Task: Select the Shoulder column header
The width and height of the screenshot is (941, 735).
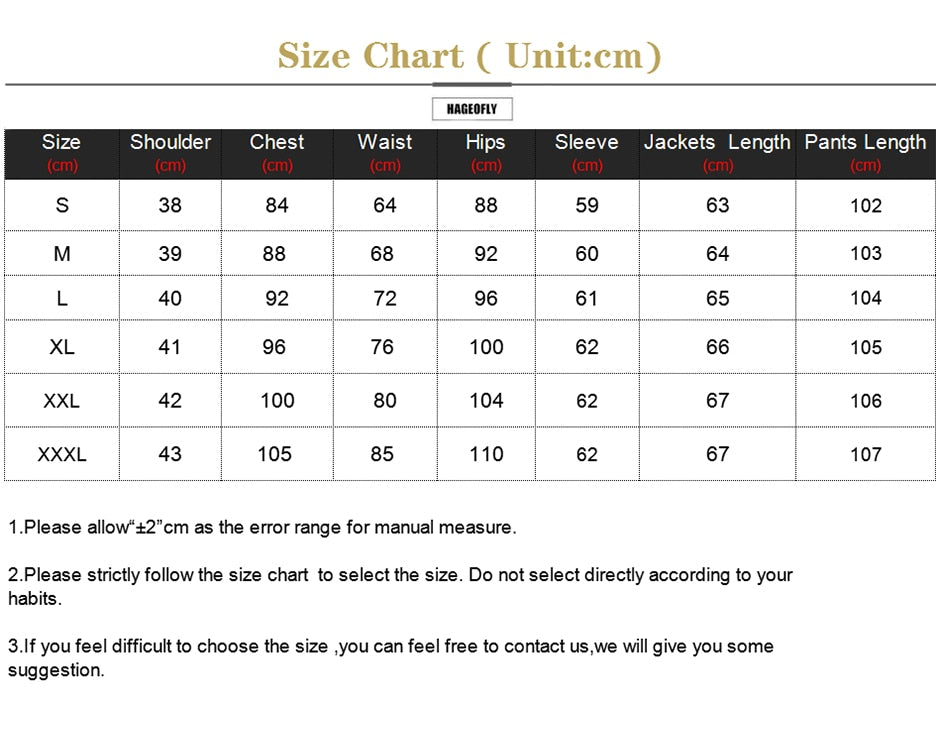Action: [170, 153]
